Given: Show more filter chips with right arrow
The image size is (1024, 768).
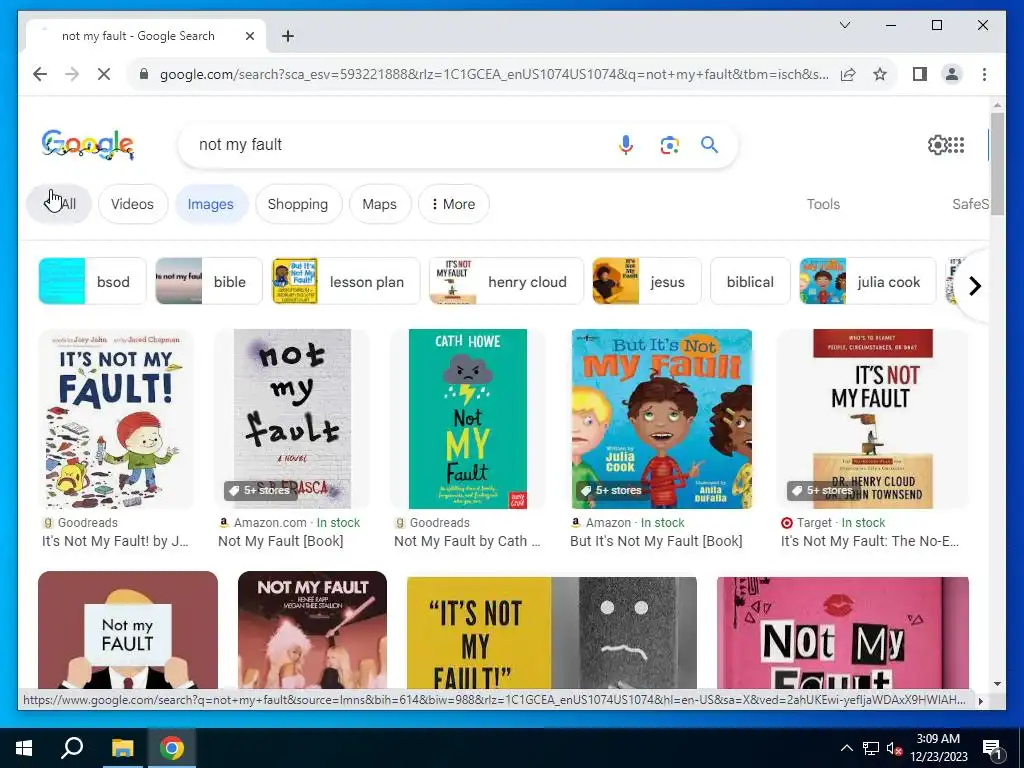Looking at the screenshot, I should coord(974,285).
